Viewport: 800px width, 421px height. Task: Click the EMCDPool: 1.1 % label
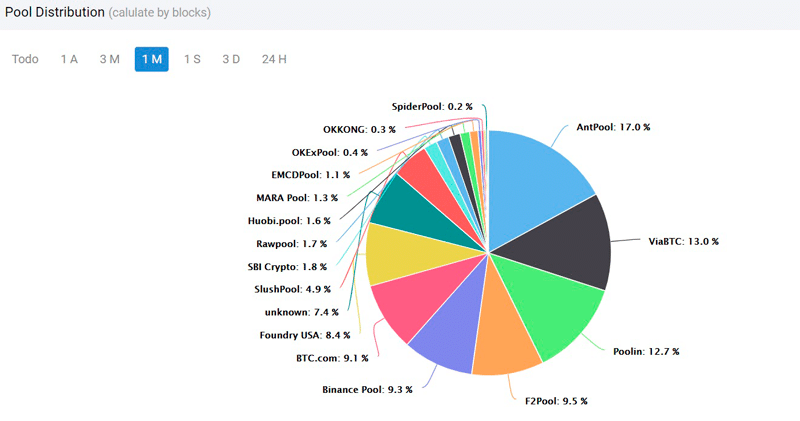tap(311, 175)
